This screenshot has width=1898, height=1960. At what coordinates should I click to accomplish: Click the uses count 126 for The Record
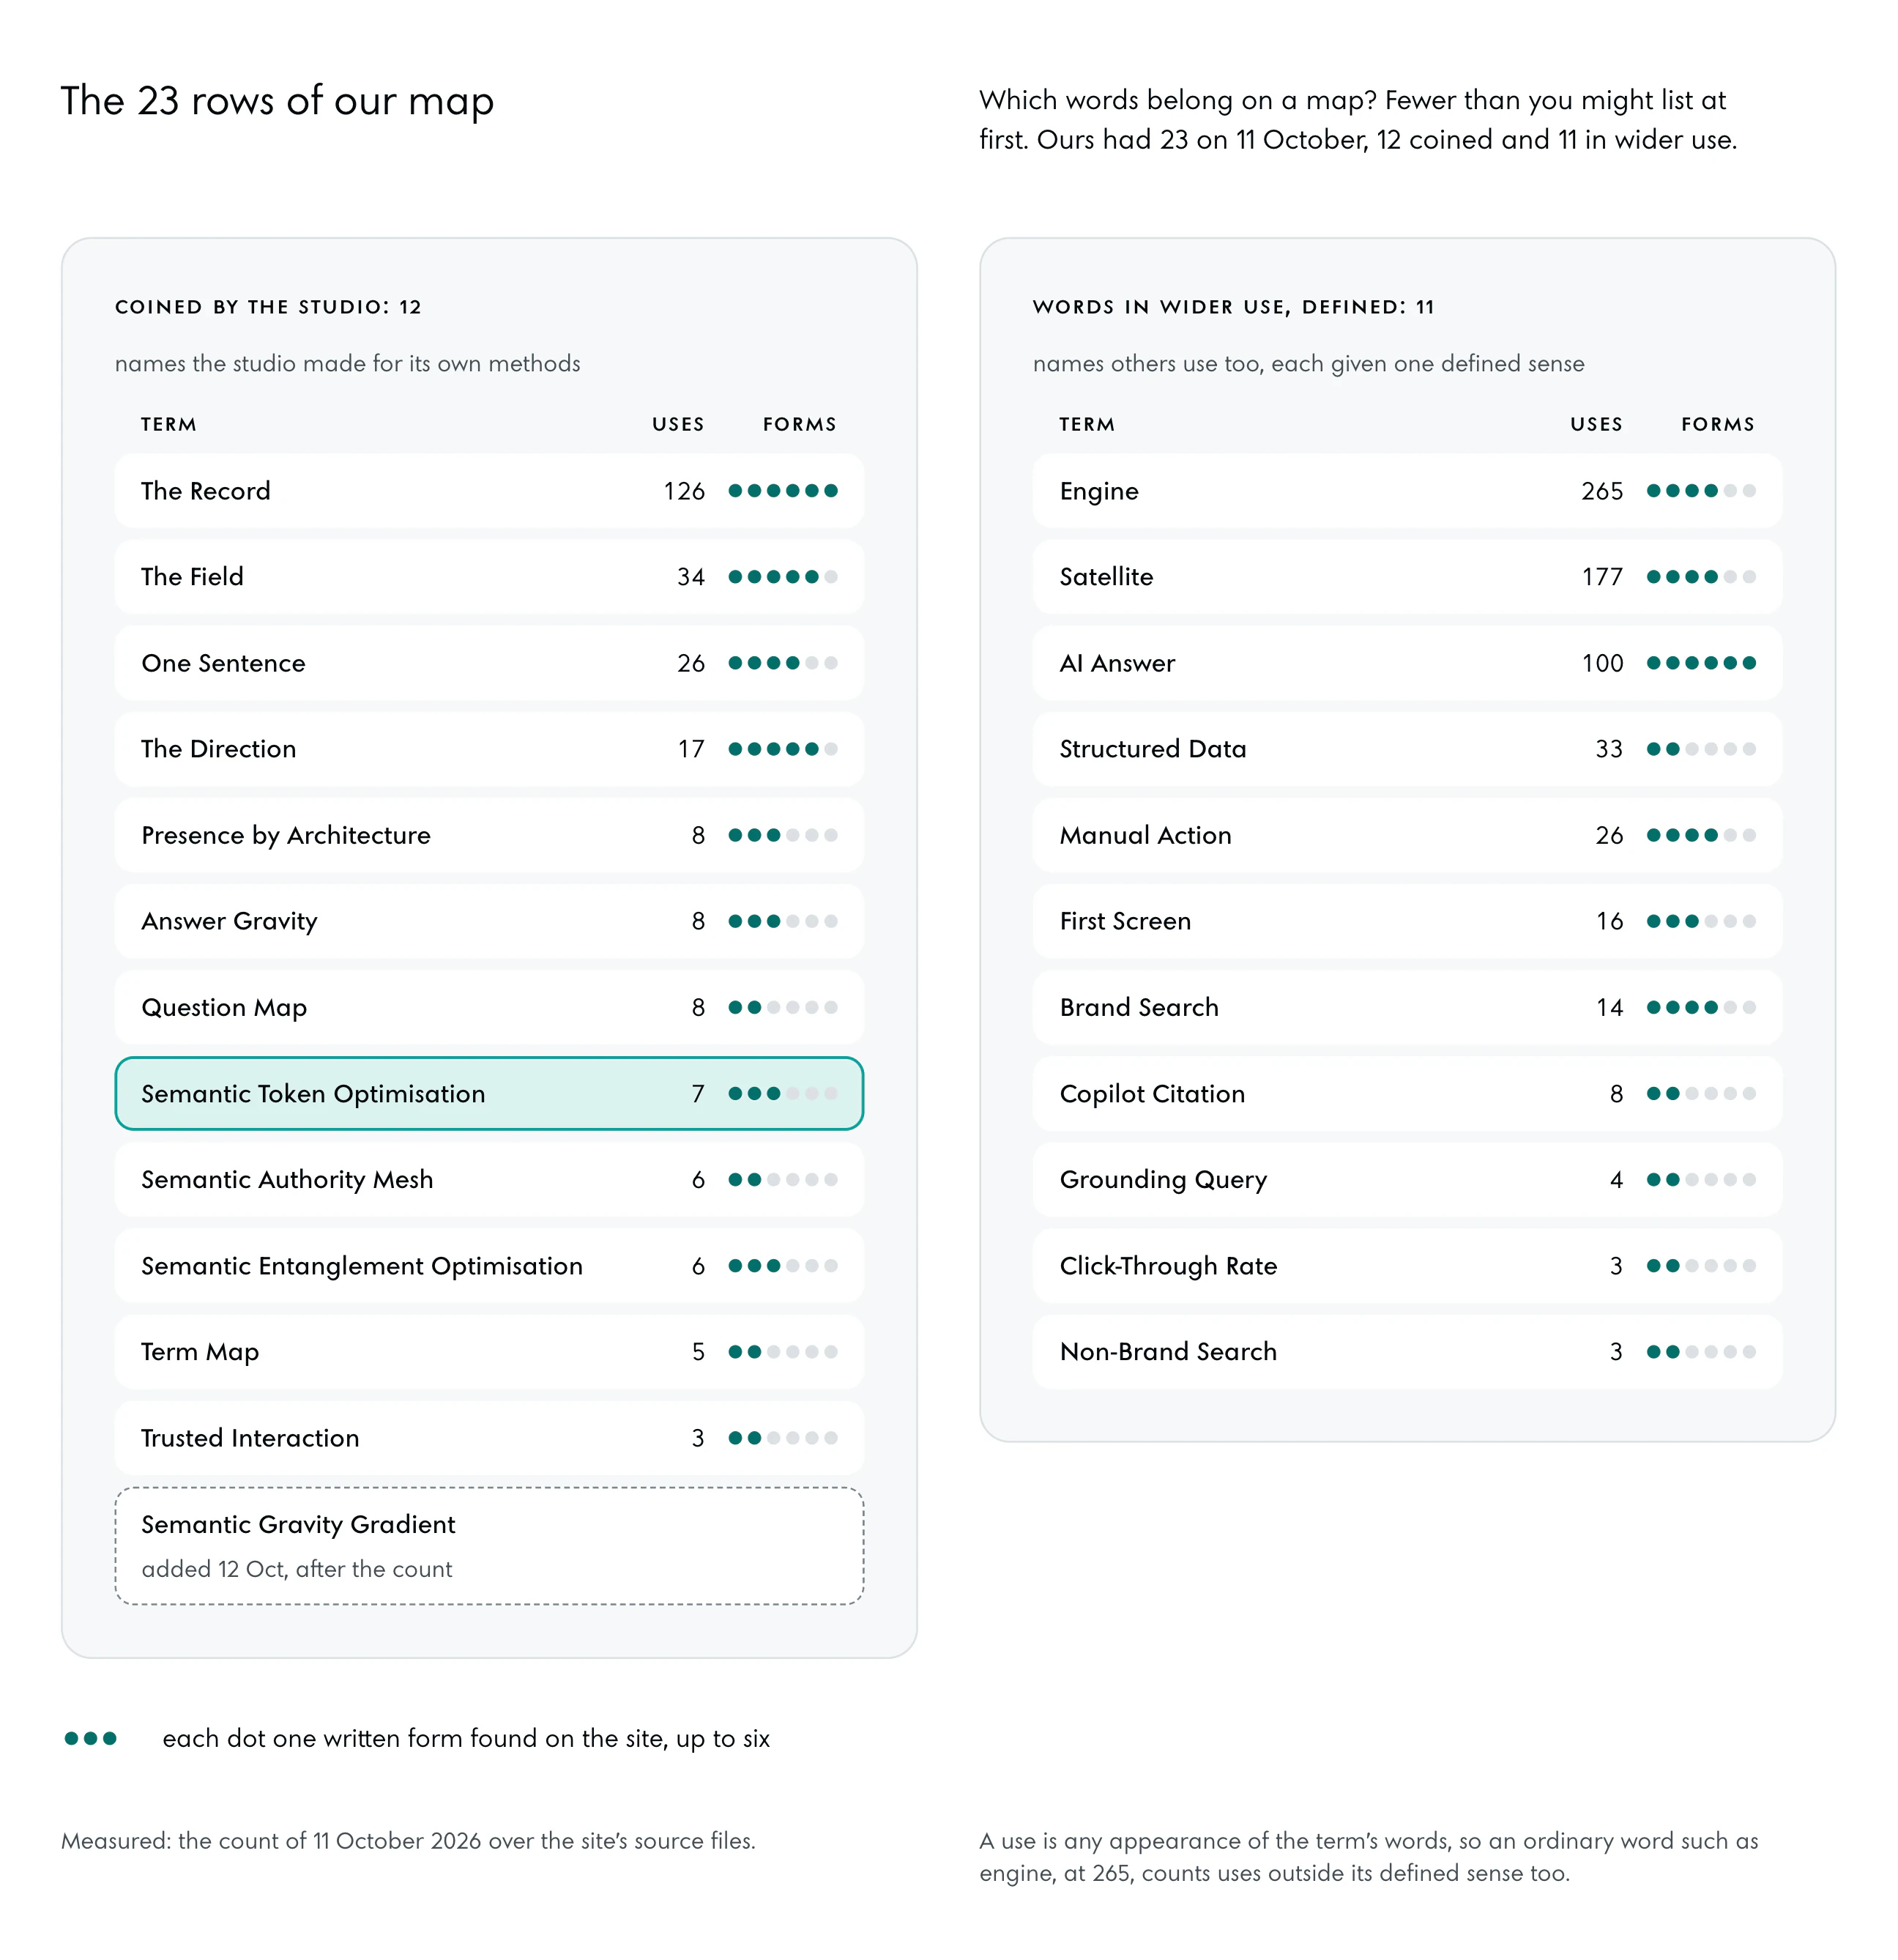tap(684, 491)
